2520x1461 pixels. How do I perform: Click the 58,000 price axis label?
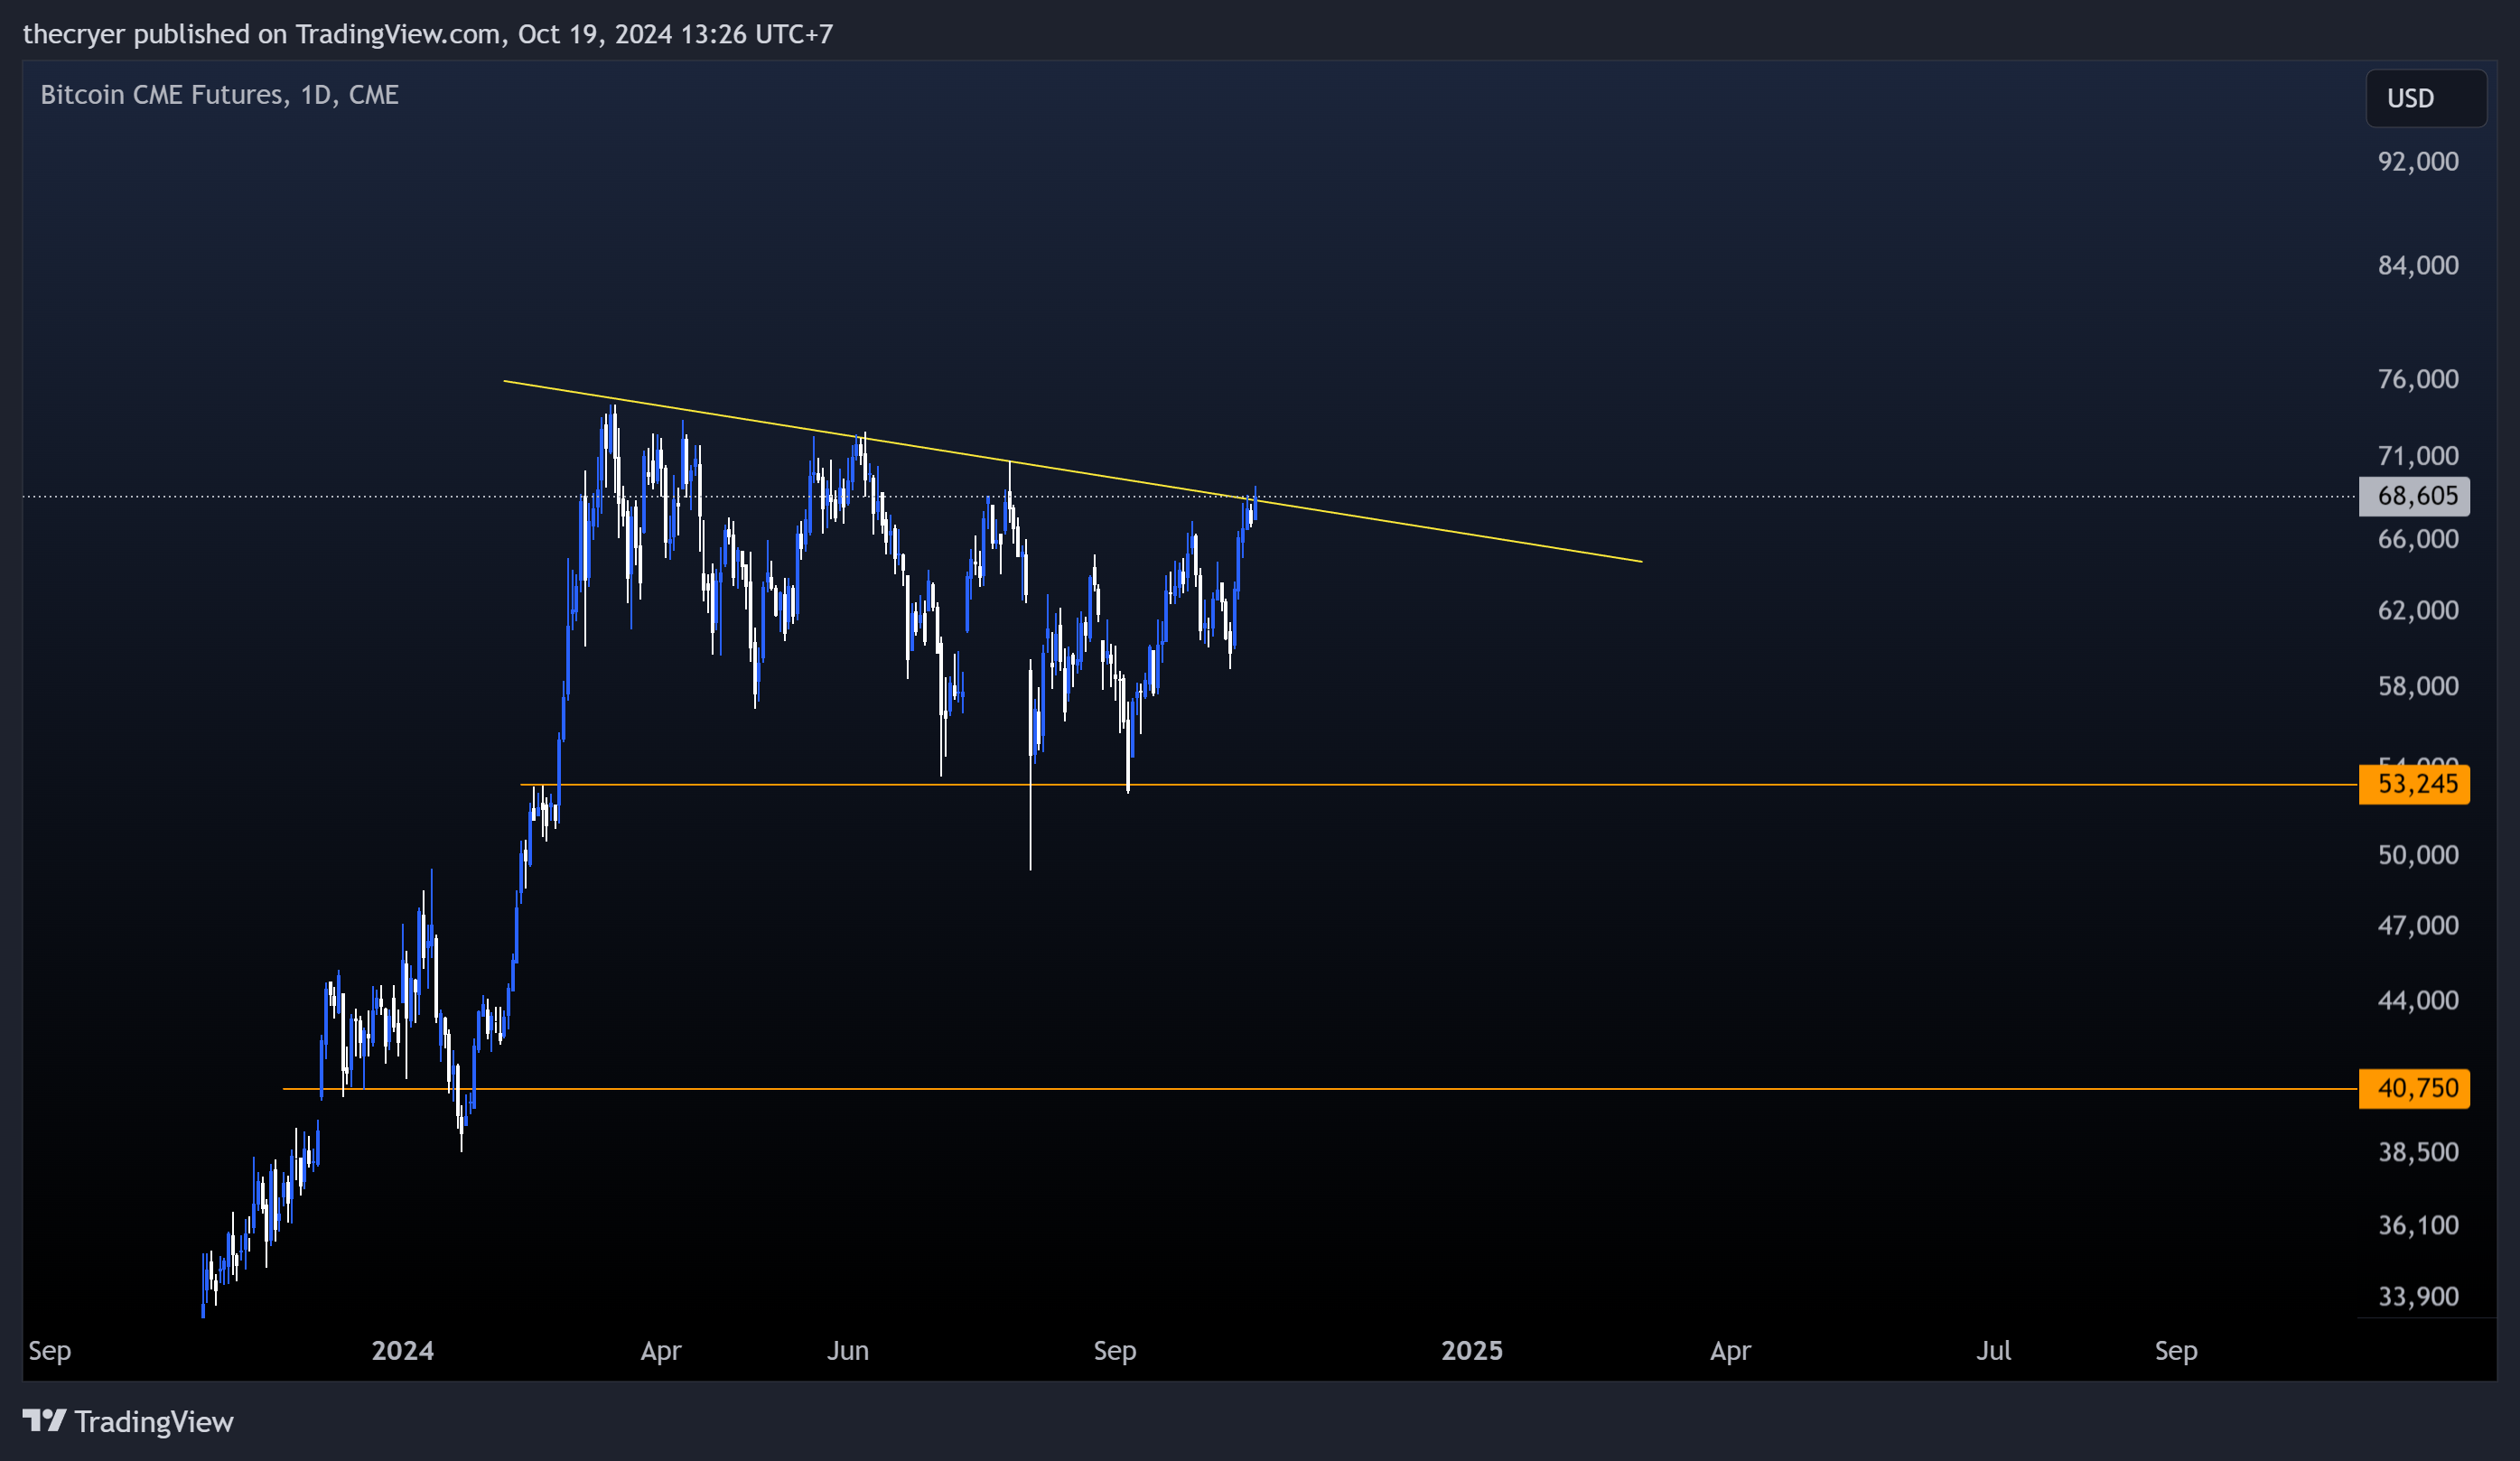pos(2417,687)
